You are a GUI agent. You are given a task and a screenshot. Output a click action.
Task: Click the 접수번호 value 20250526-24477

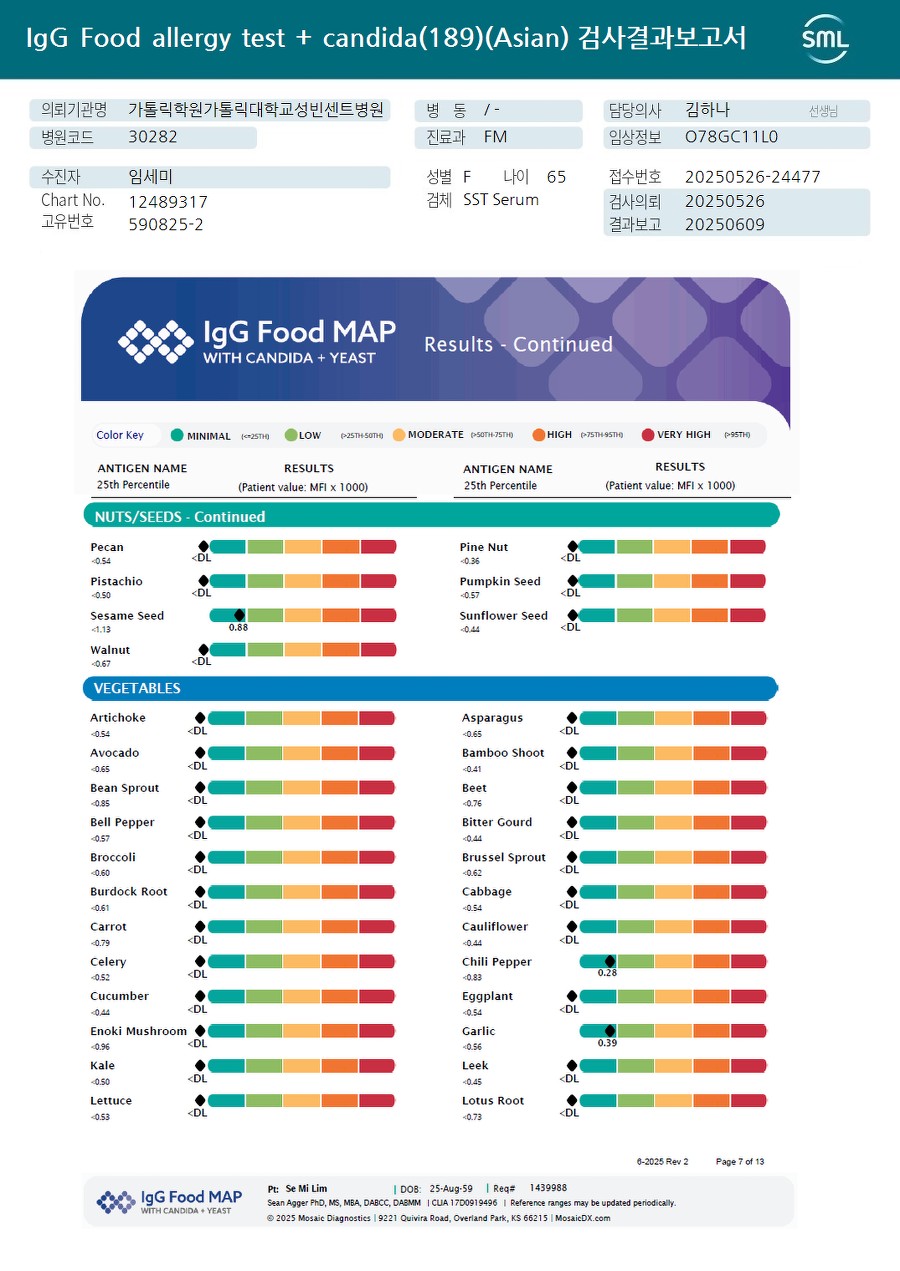coord(752,177)
